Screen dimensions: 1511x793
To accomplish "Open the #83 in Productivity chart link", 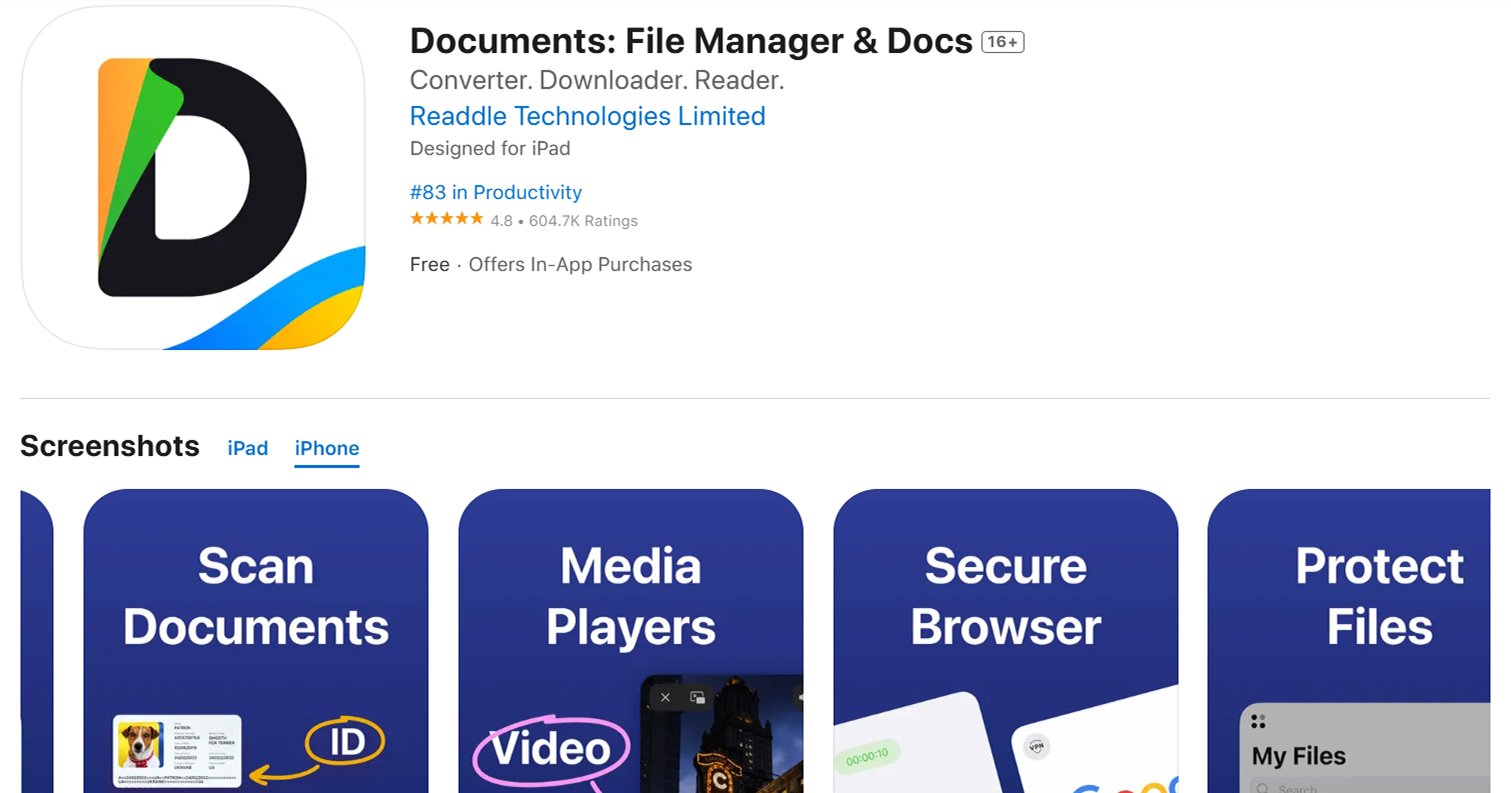I will click(x=495, y=192).
